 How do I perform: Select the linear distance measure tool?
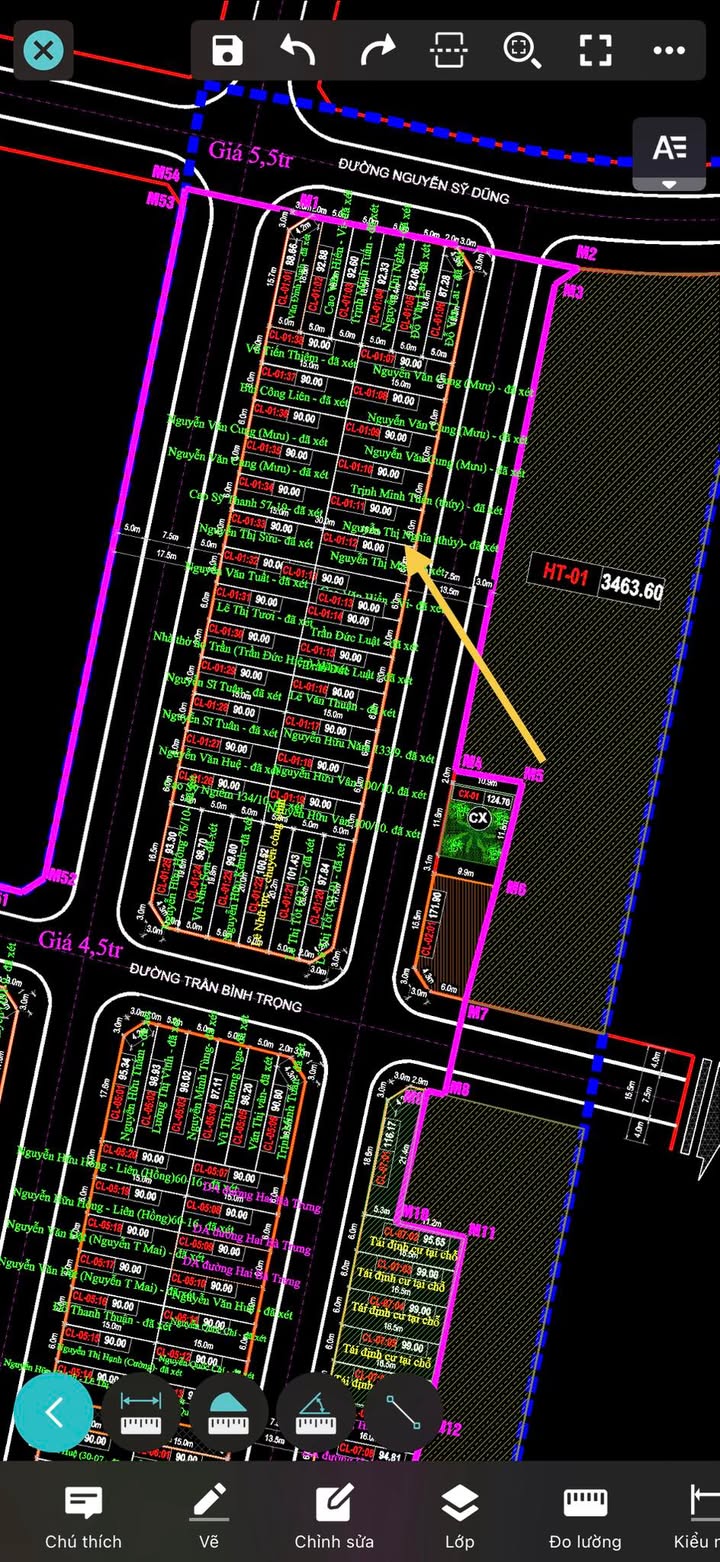tap(141, 1413)
